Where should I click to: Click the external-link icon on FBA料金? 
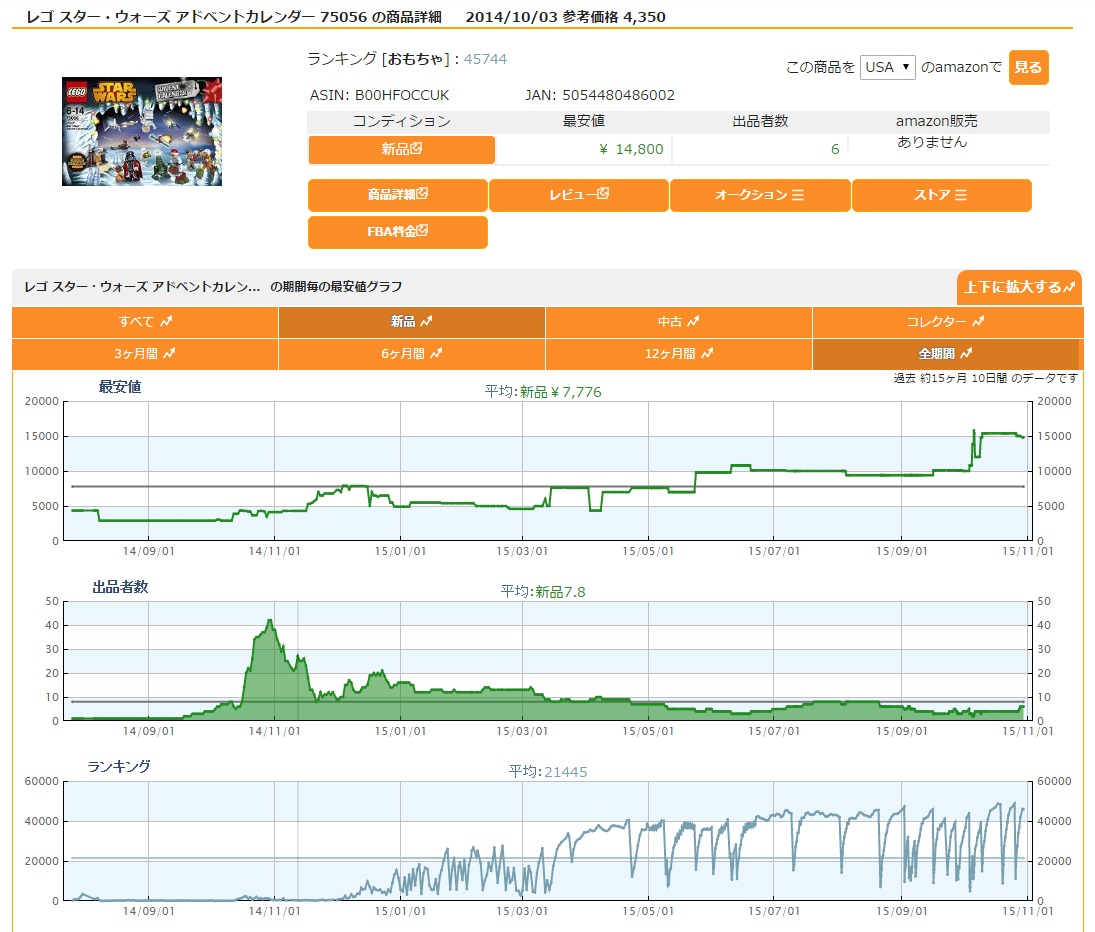click(x=422, y=230)
